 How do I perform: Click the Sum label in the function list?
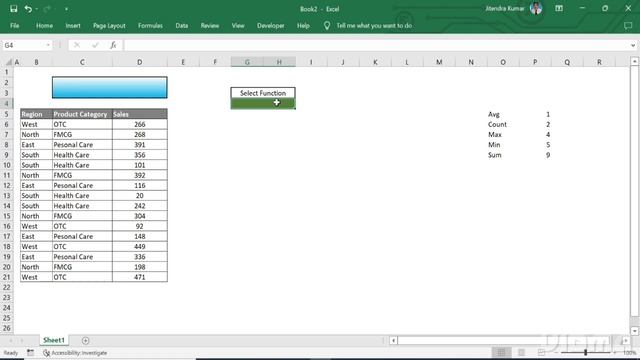point(494,155)
